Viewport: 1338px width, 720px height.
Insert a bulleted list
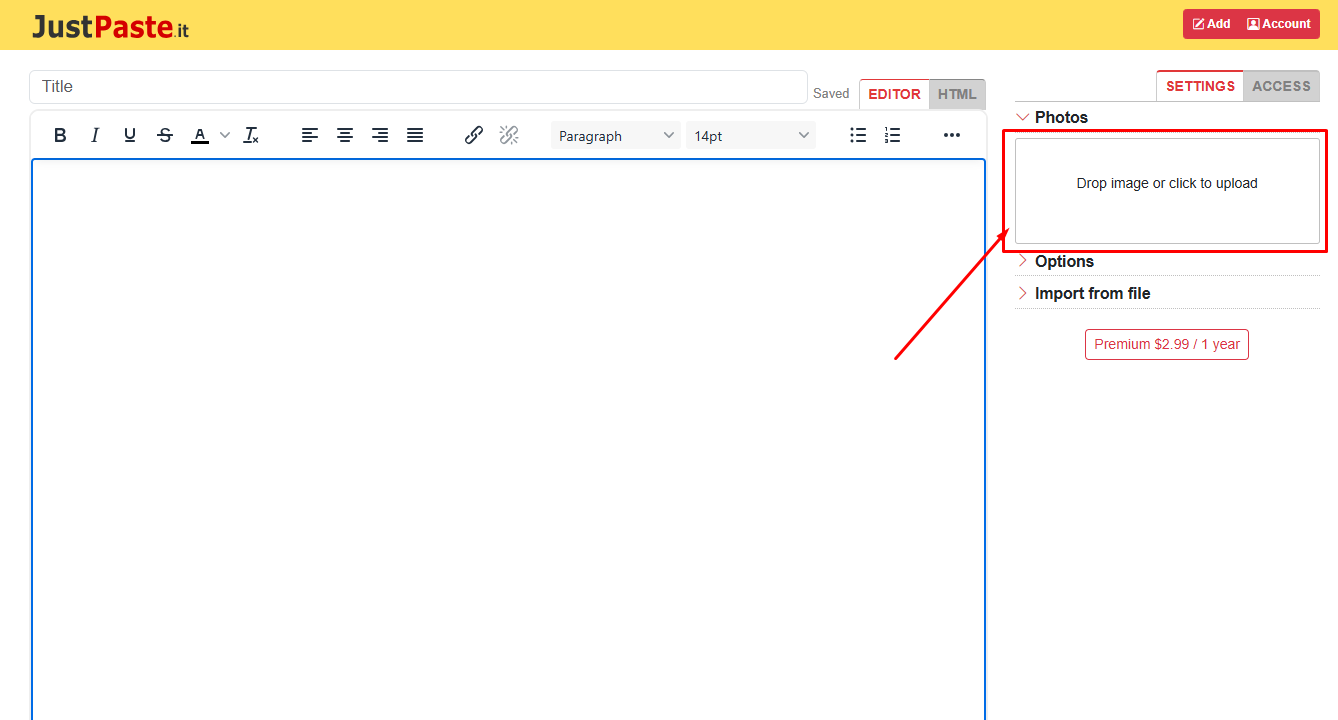(x=858, y=135)
